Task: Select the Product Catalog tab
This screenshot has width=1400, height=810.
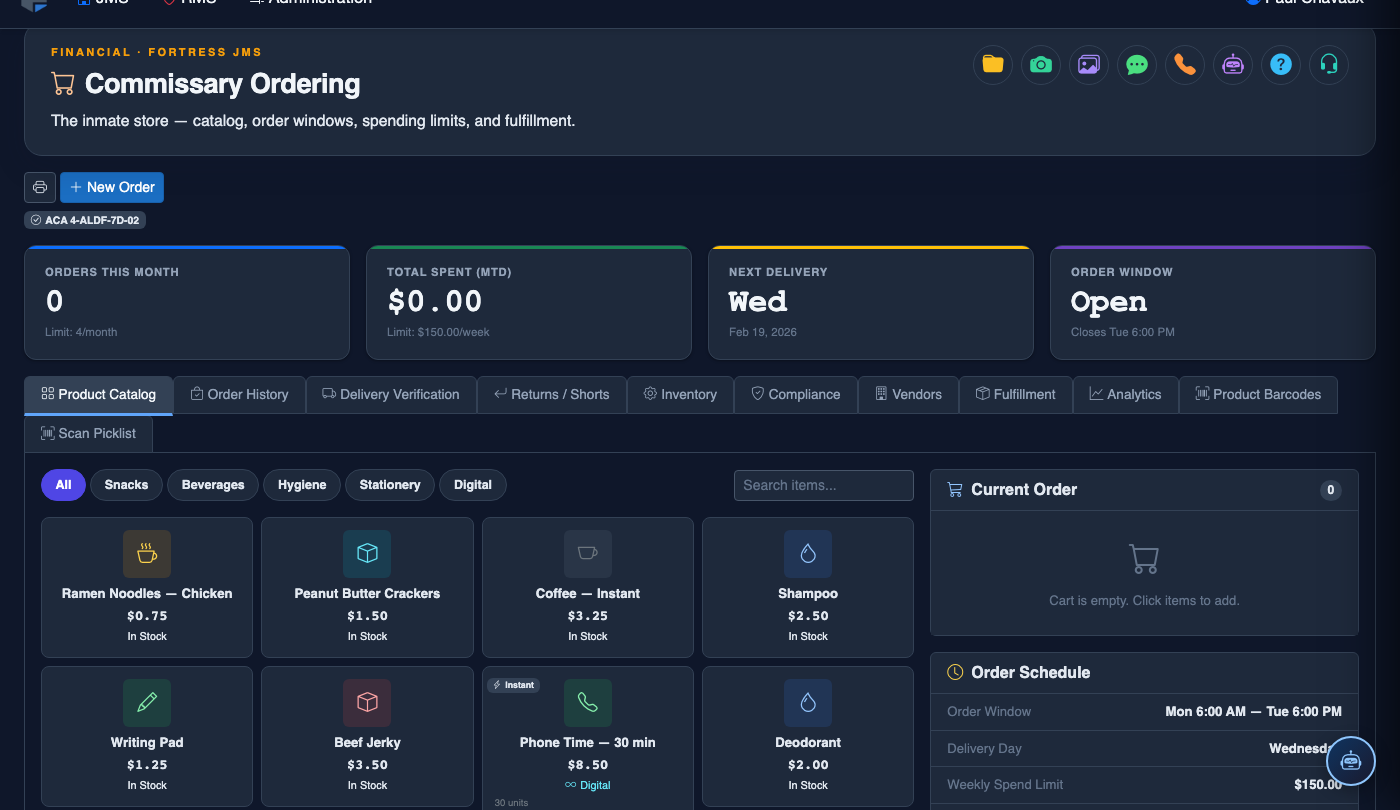Action: (98, 394)
